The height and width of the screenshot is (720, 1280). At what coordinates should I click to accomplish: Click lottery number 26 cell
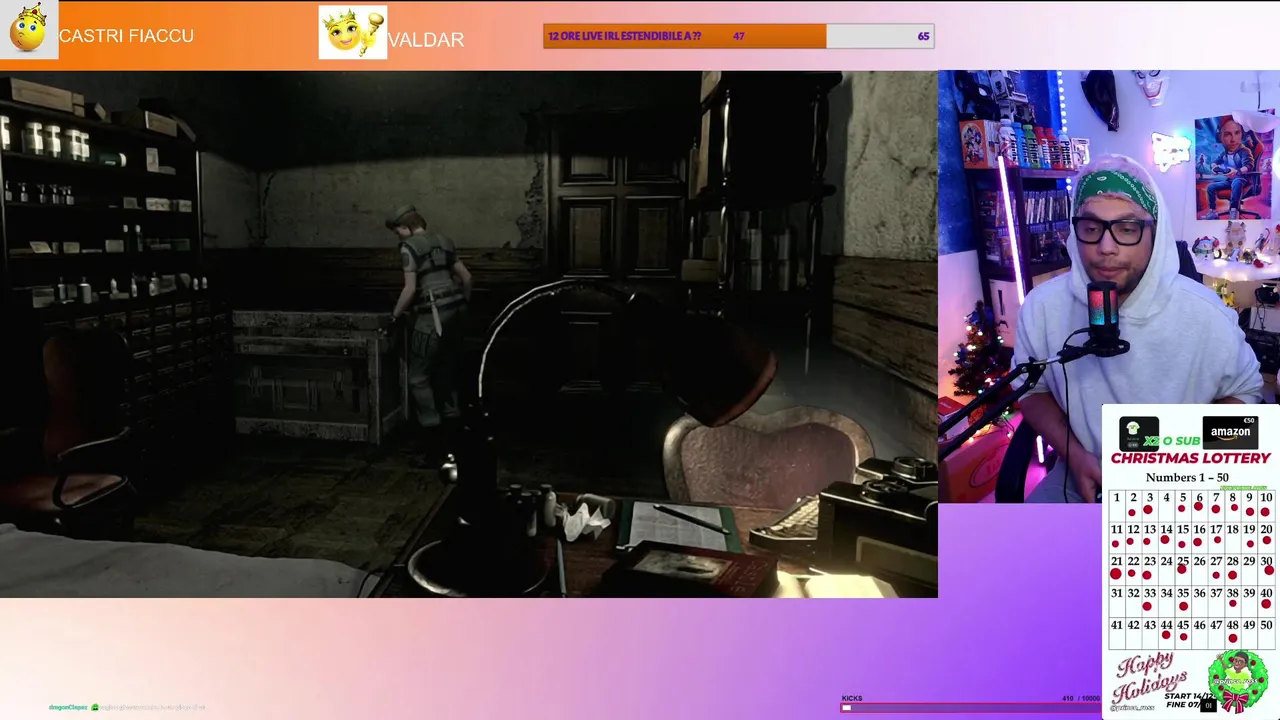tap(1200, 570)
